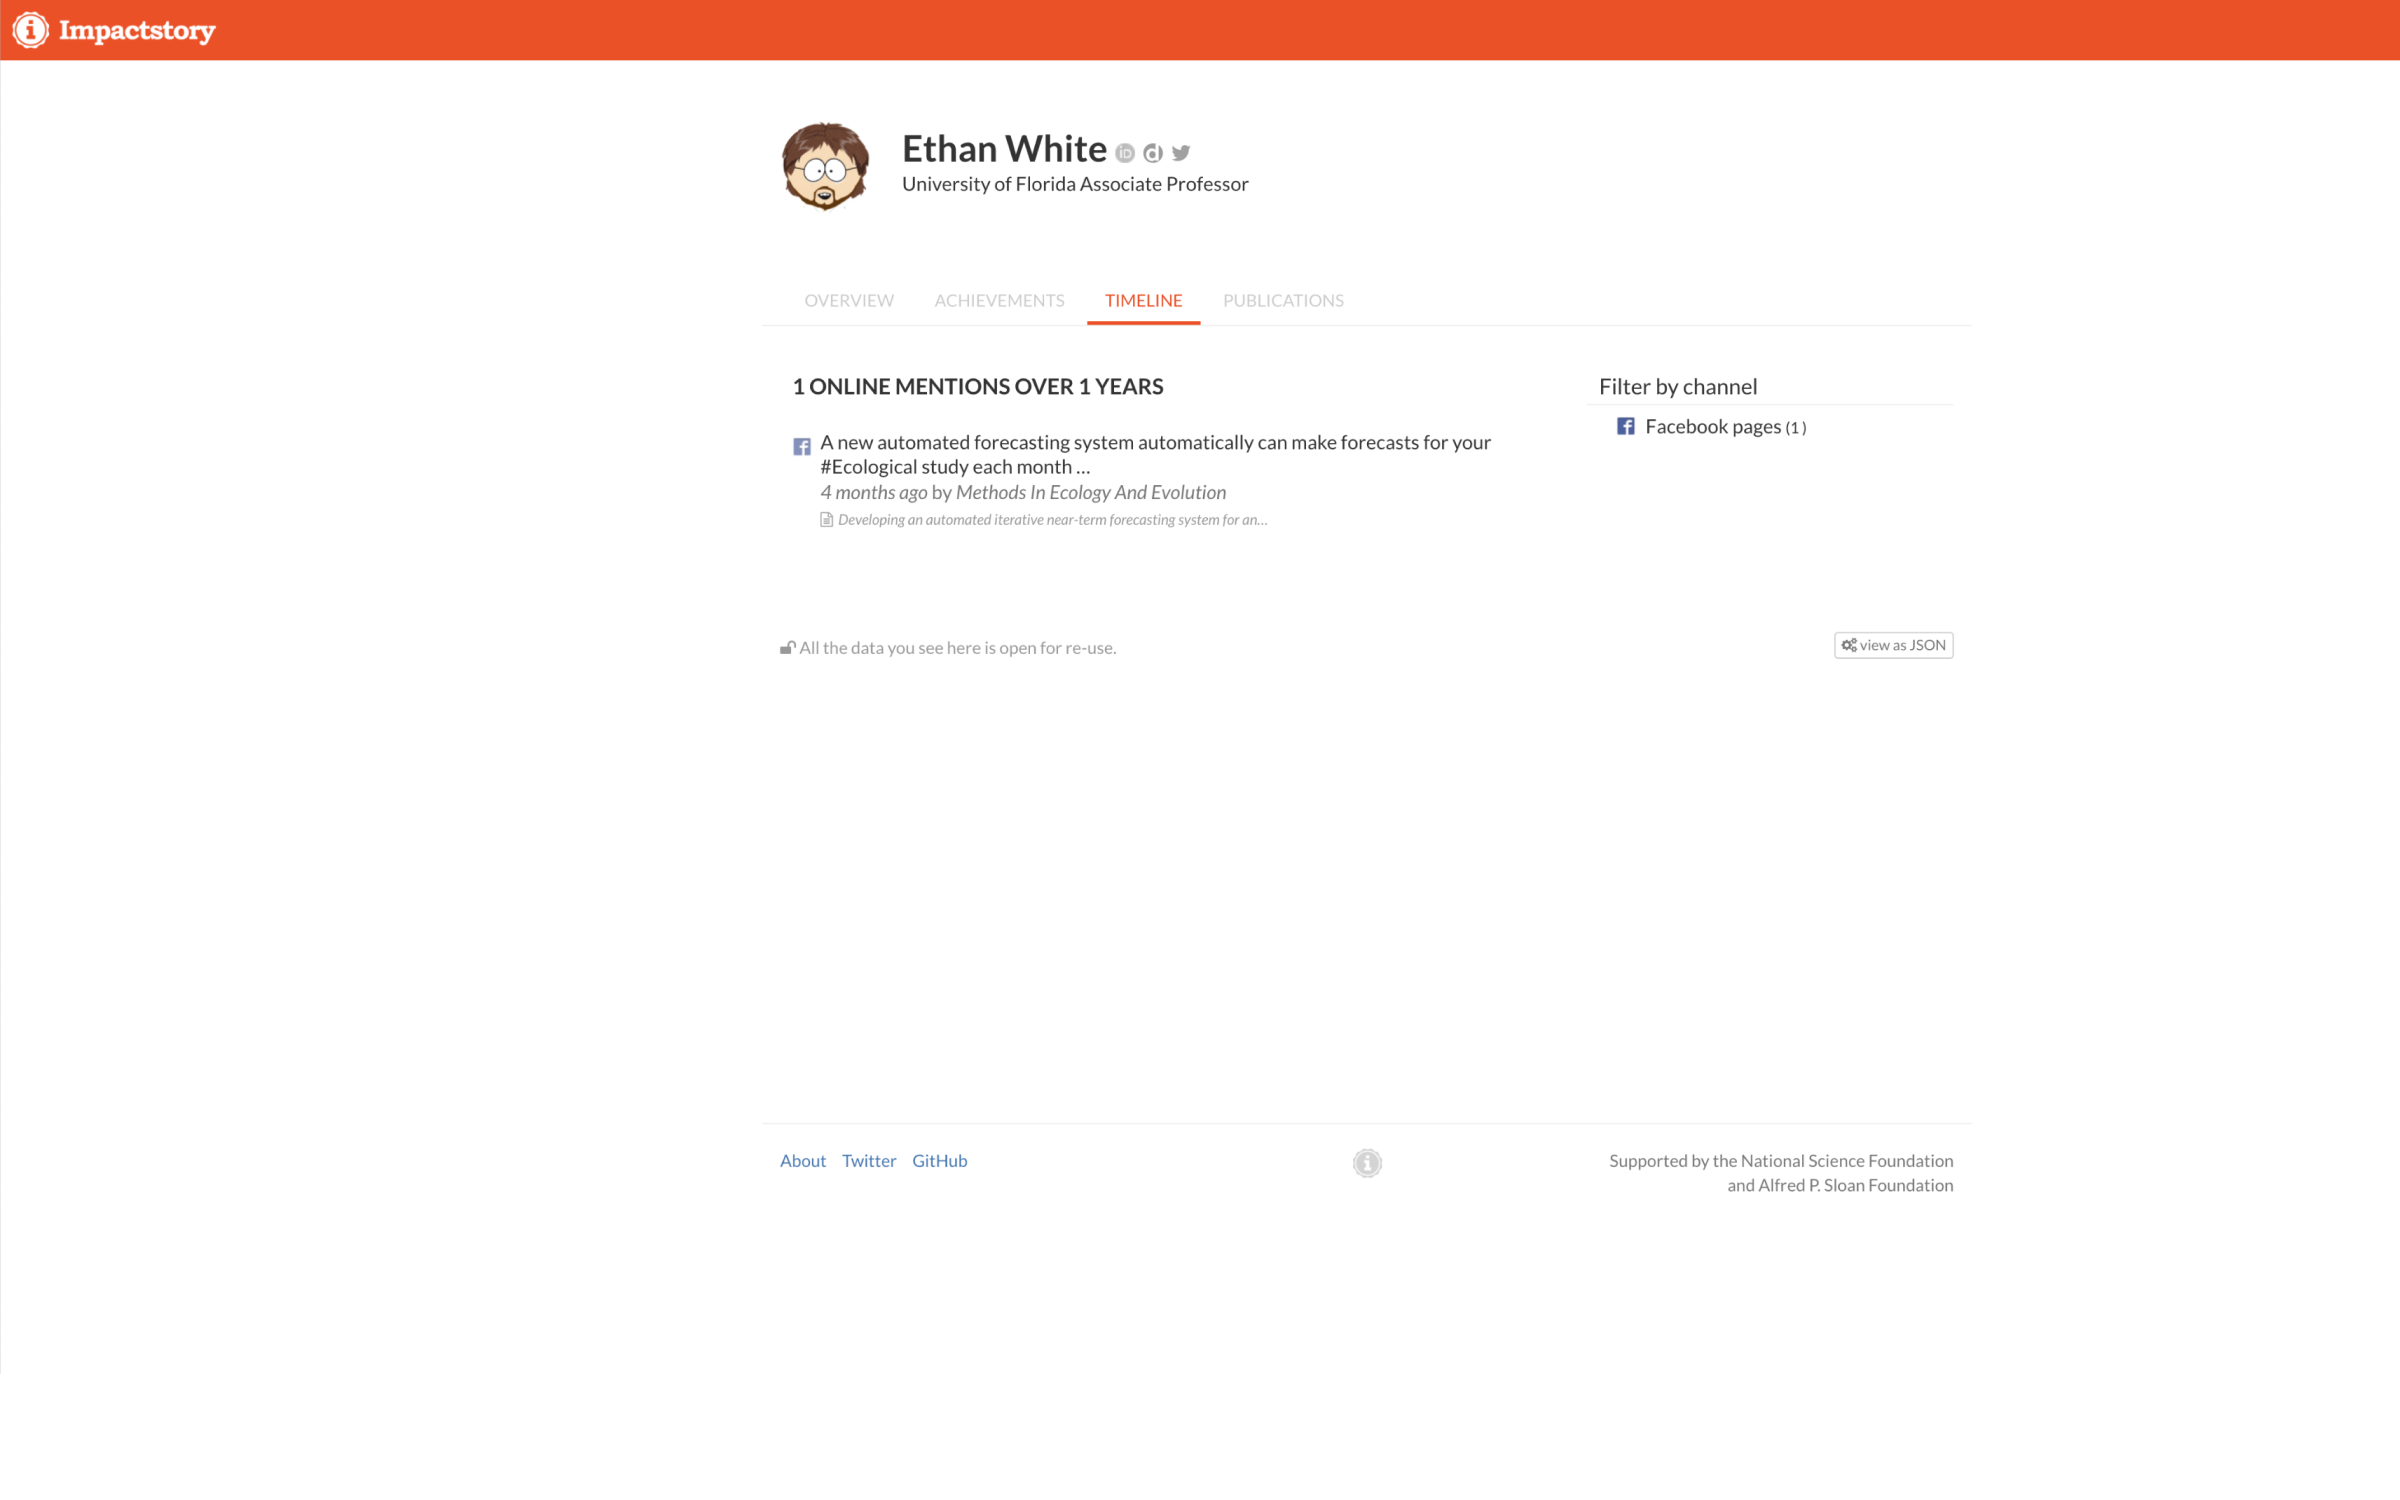Open the Twitter link in footer
This screenshot has height=1500, width=2400.
coord(868,1161)
